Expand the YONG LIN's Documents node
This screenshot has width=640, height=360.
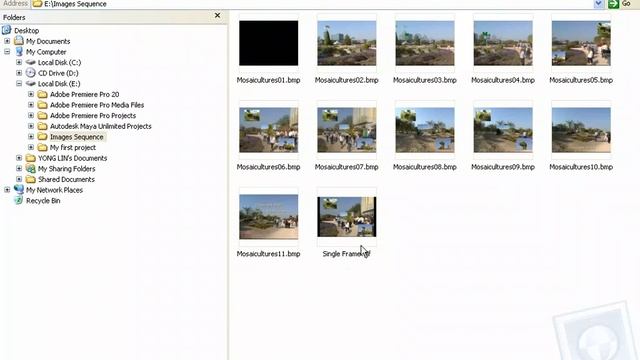click(x=19, y=158)
